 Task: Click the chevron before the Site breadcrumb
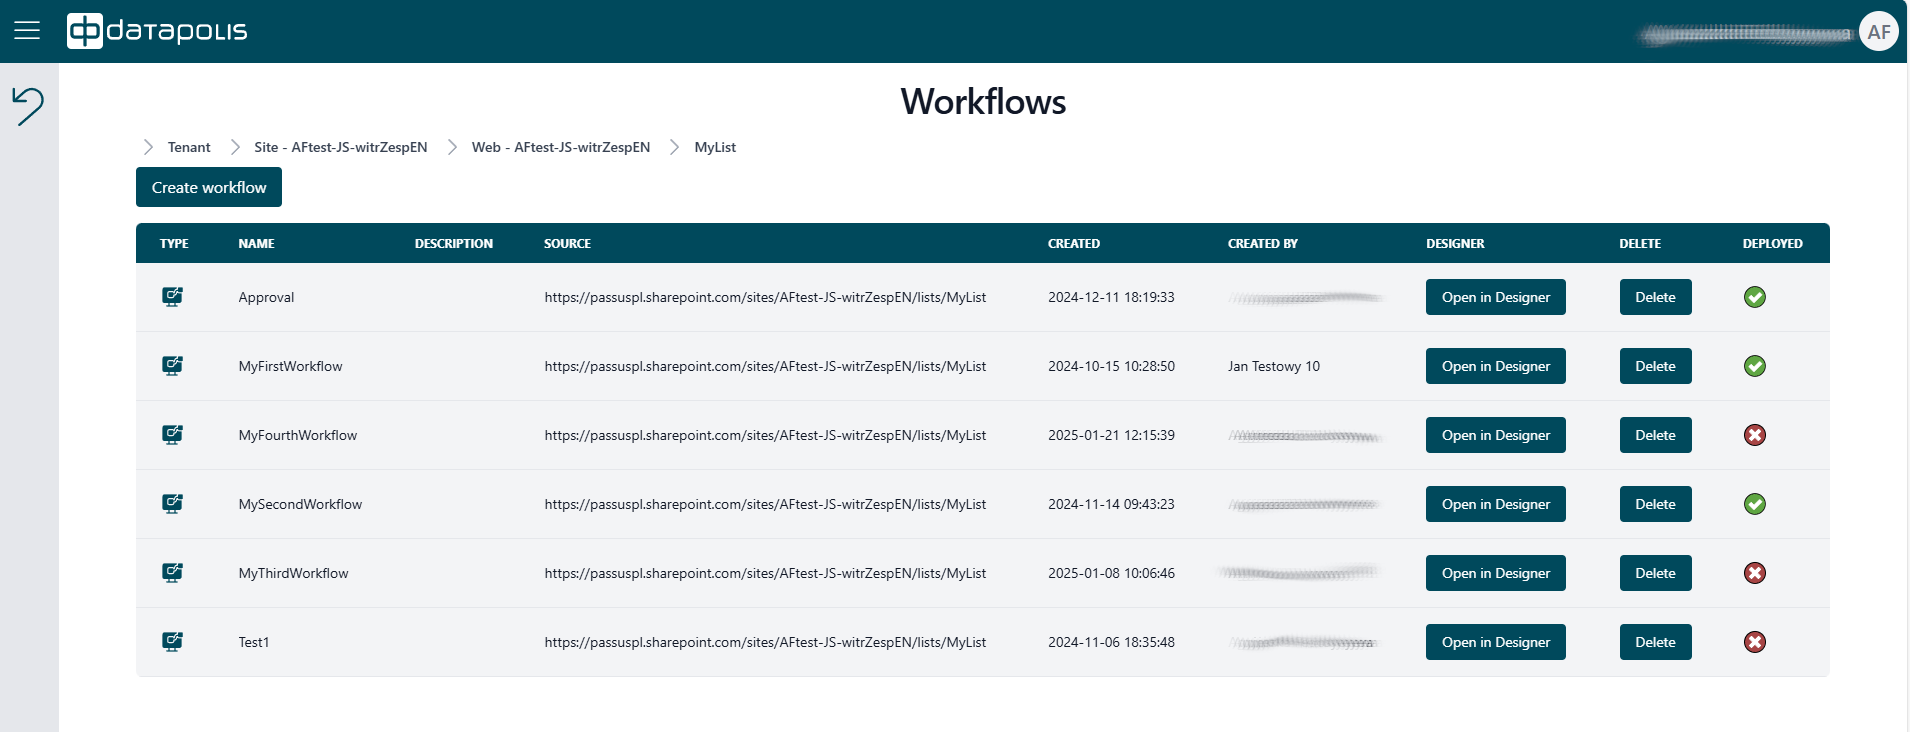235,147
